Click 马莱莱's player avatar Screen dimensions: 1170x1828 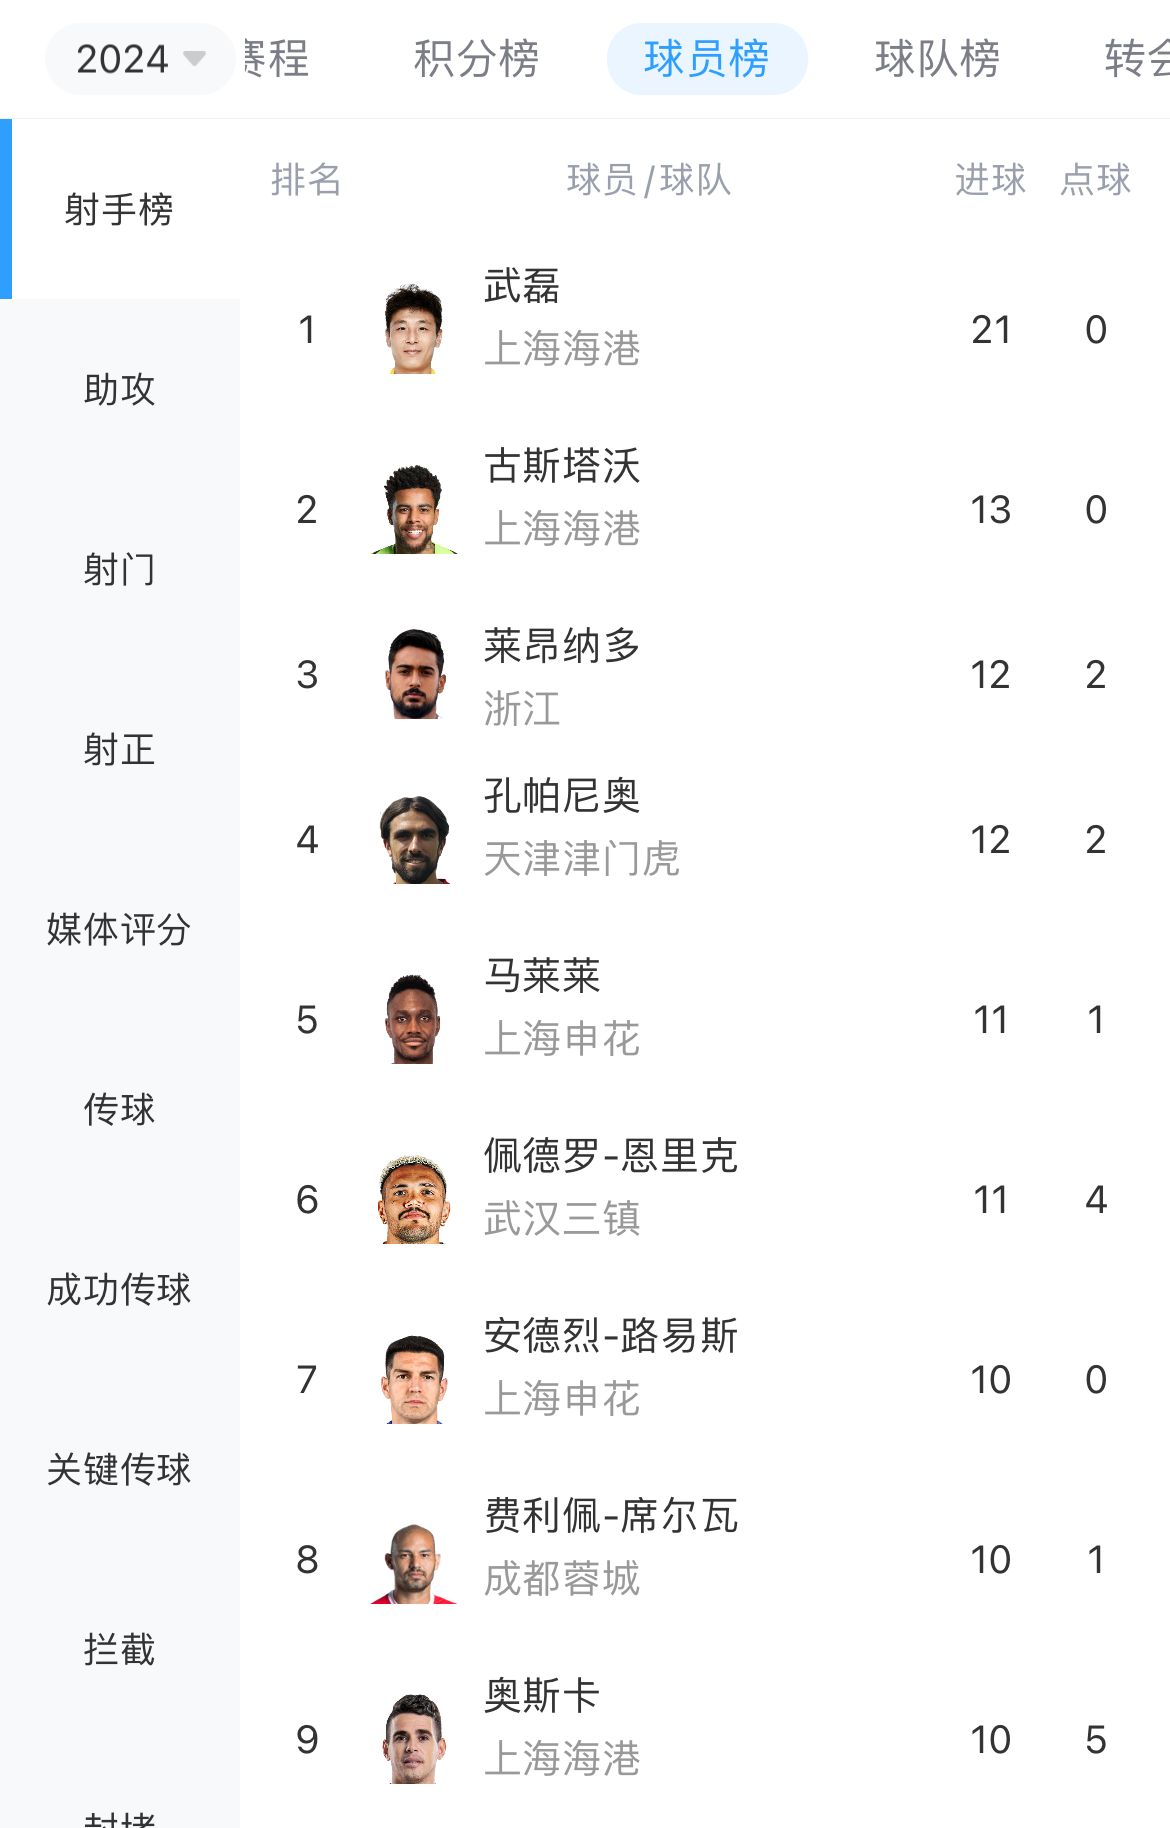(414, 1019)
